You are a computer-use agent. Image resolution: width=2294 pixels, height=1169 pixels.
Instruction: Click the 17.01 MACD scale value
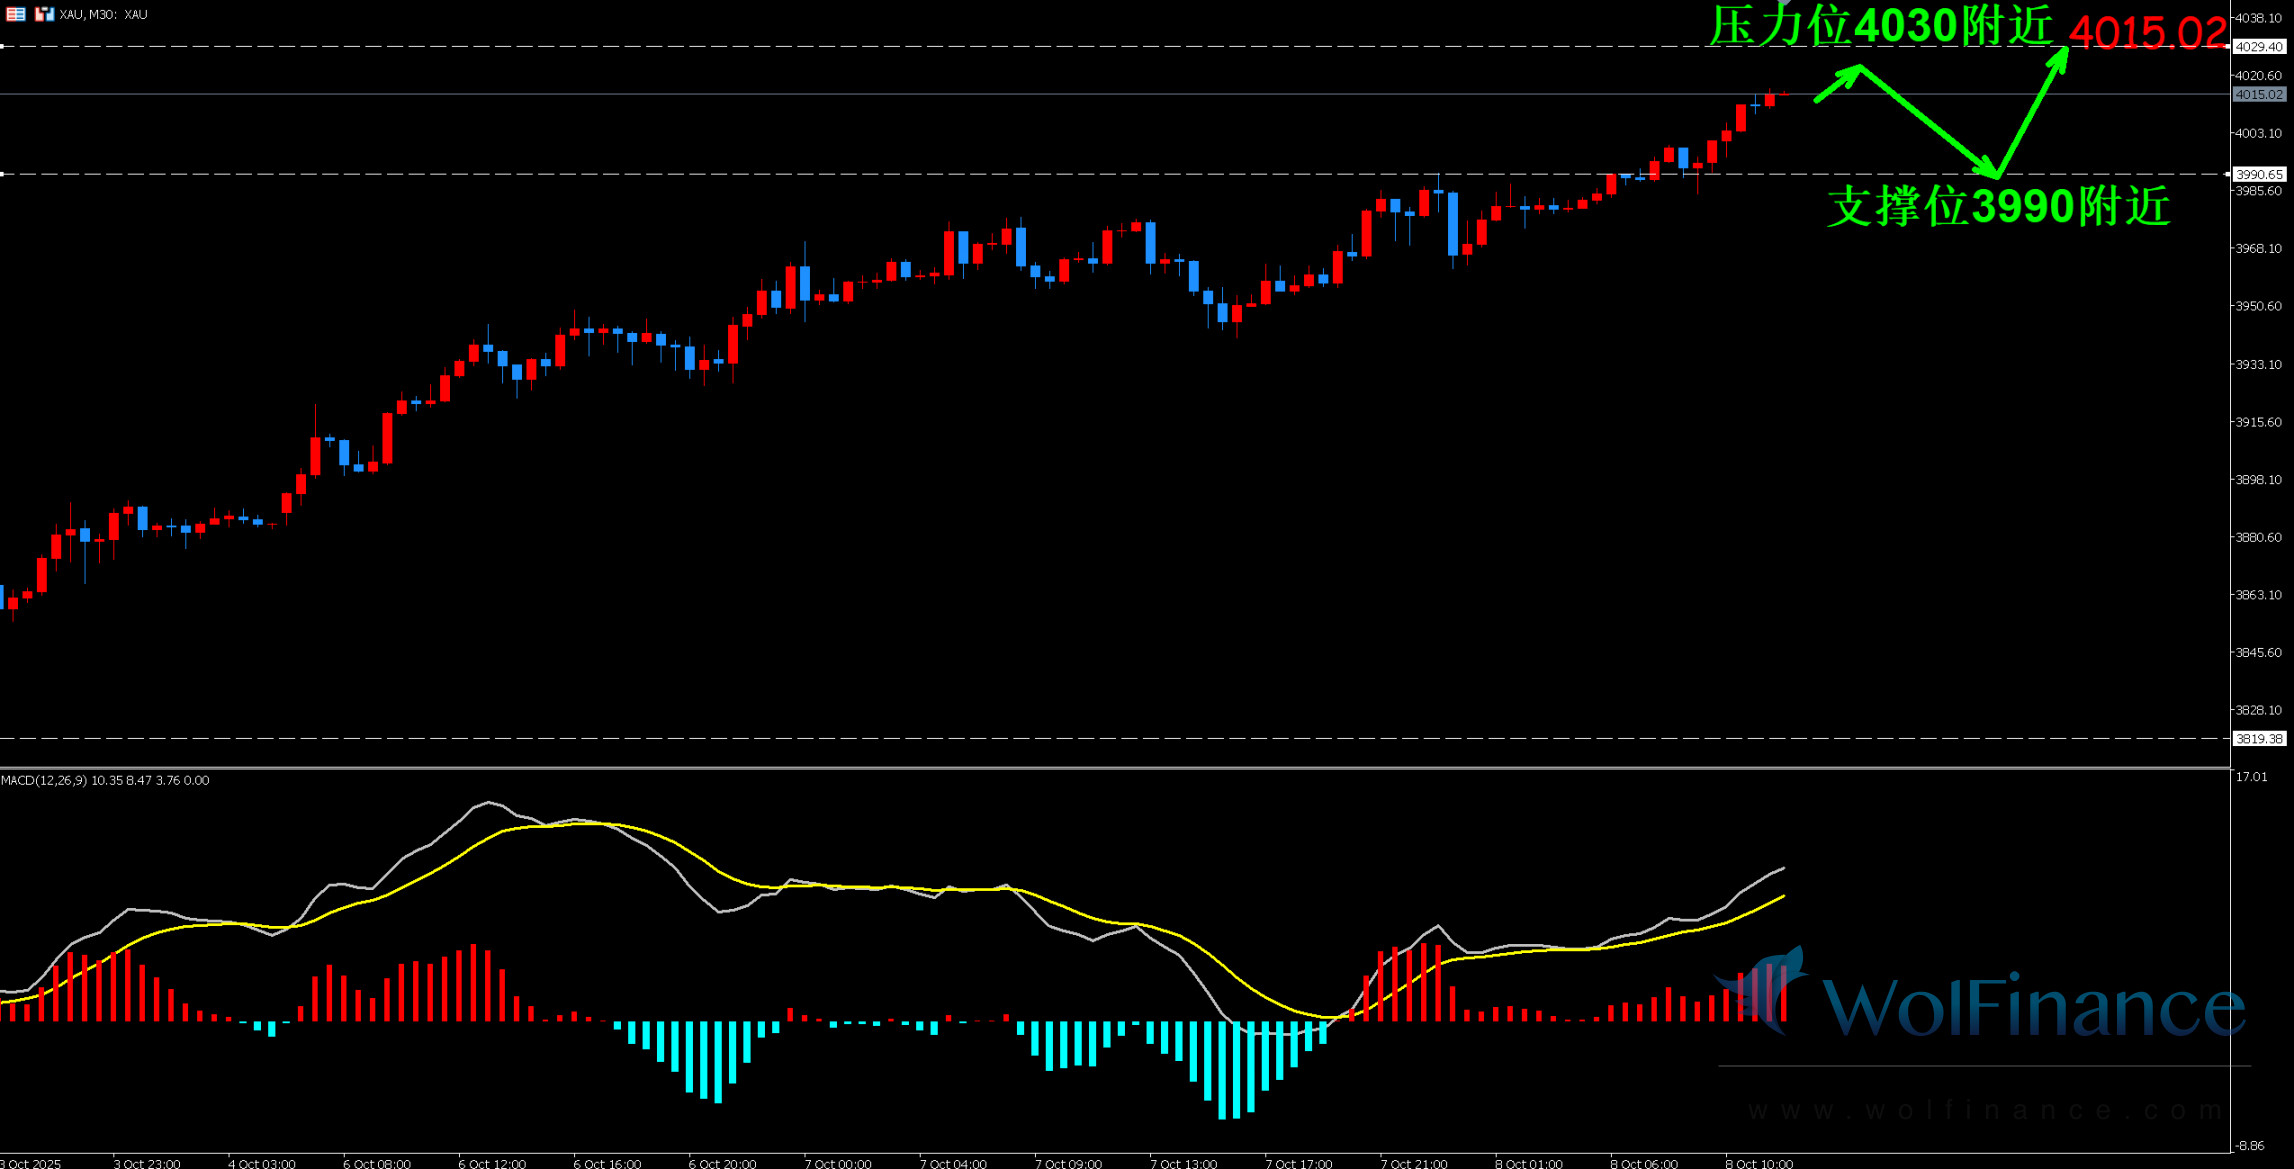(2252, 777)
